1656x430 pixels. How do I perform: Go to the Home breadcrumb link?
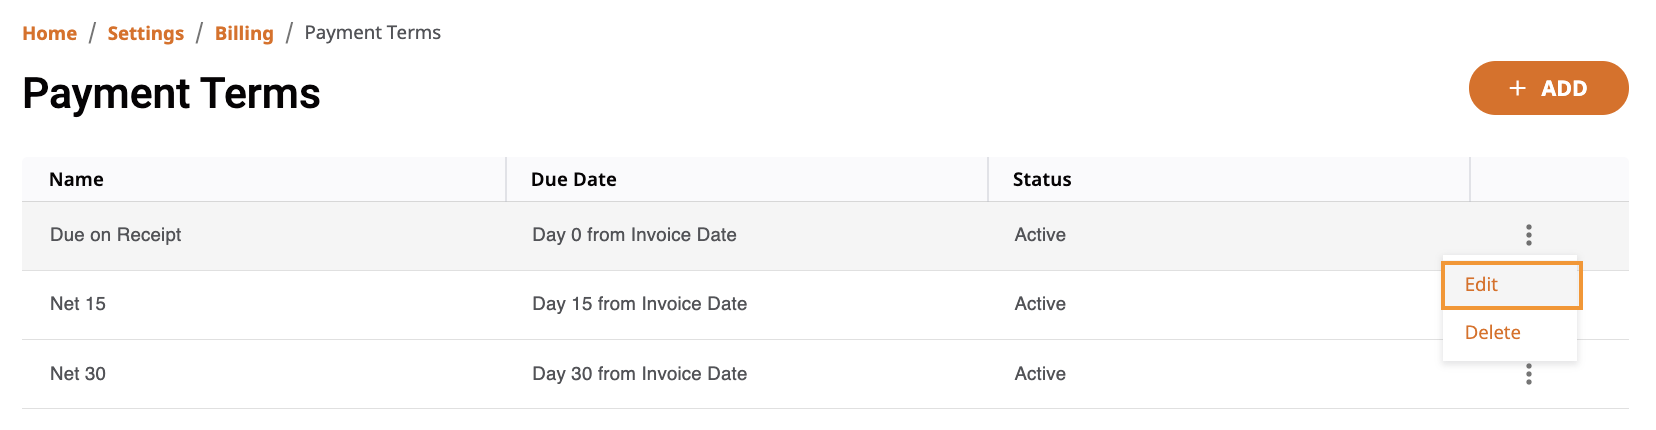[50, 33]
